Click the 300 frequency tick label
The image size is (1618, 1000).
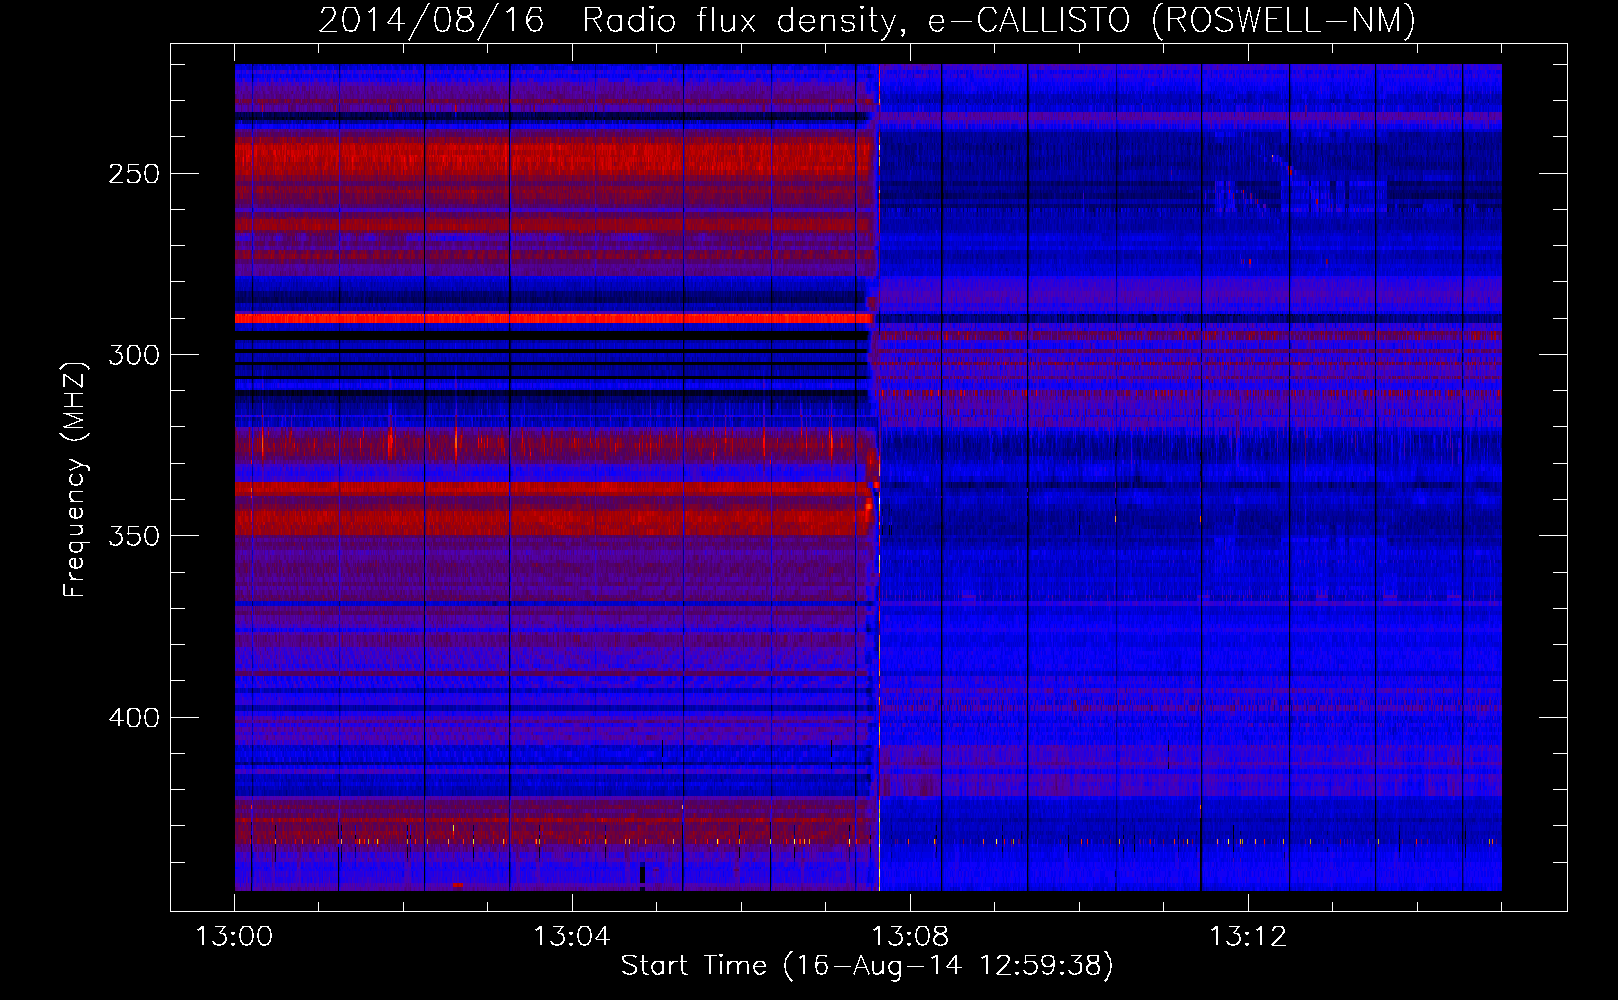[134, 355]
